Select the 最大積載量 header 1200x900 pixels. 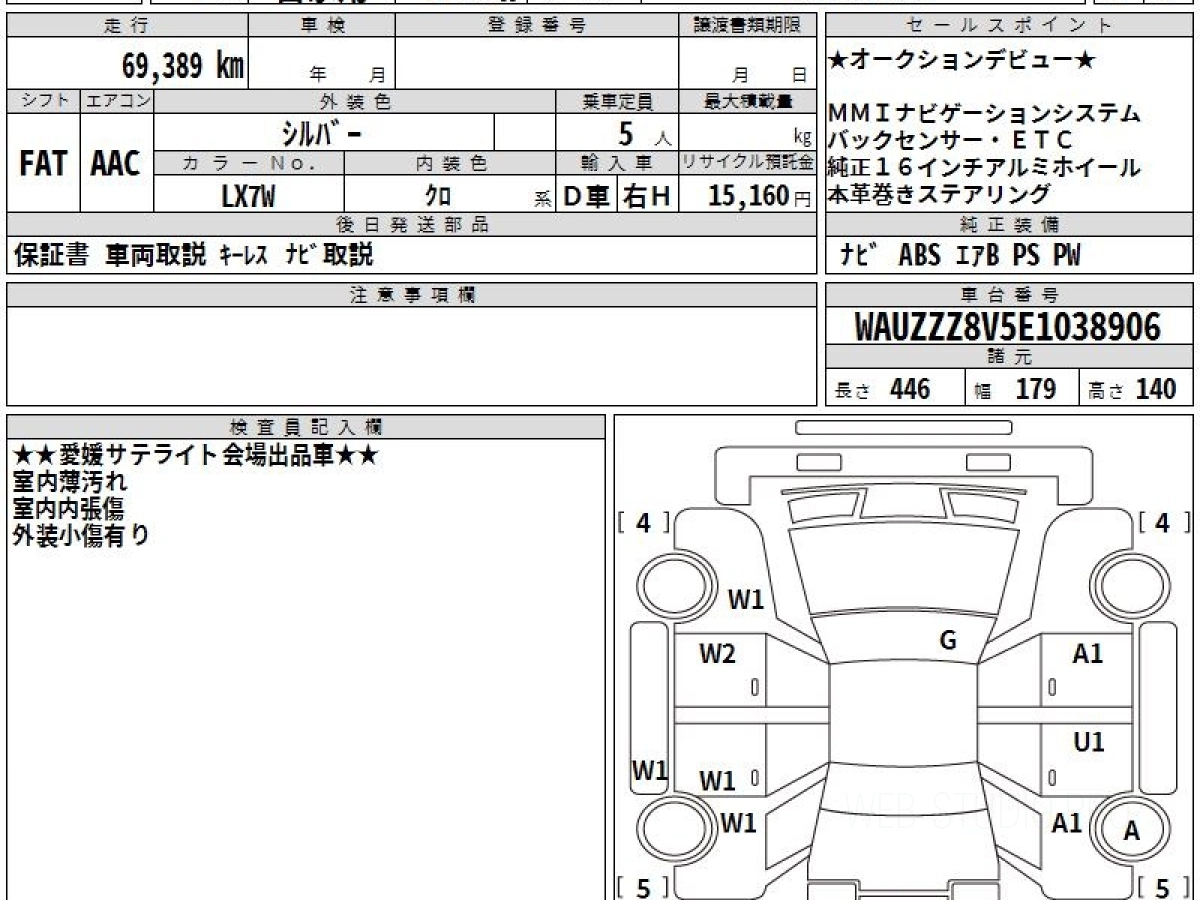(x=747, y=101)
